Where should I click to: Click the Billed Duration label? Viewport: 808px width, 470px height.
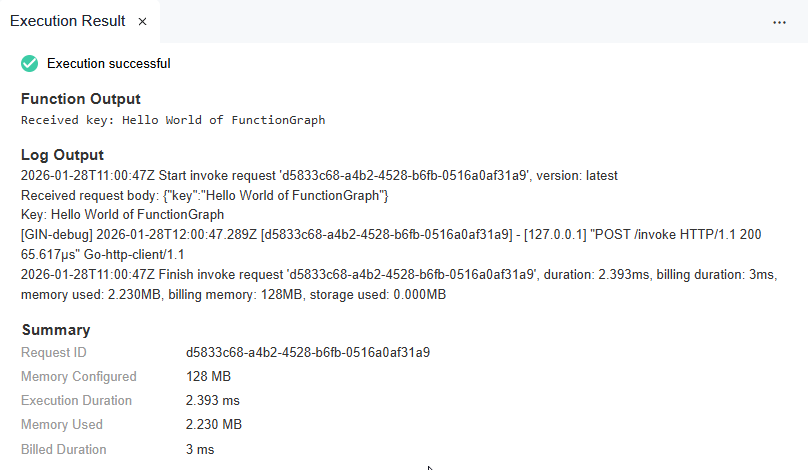tap(64, 449)
